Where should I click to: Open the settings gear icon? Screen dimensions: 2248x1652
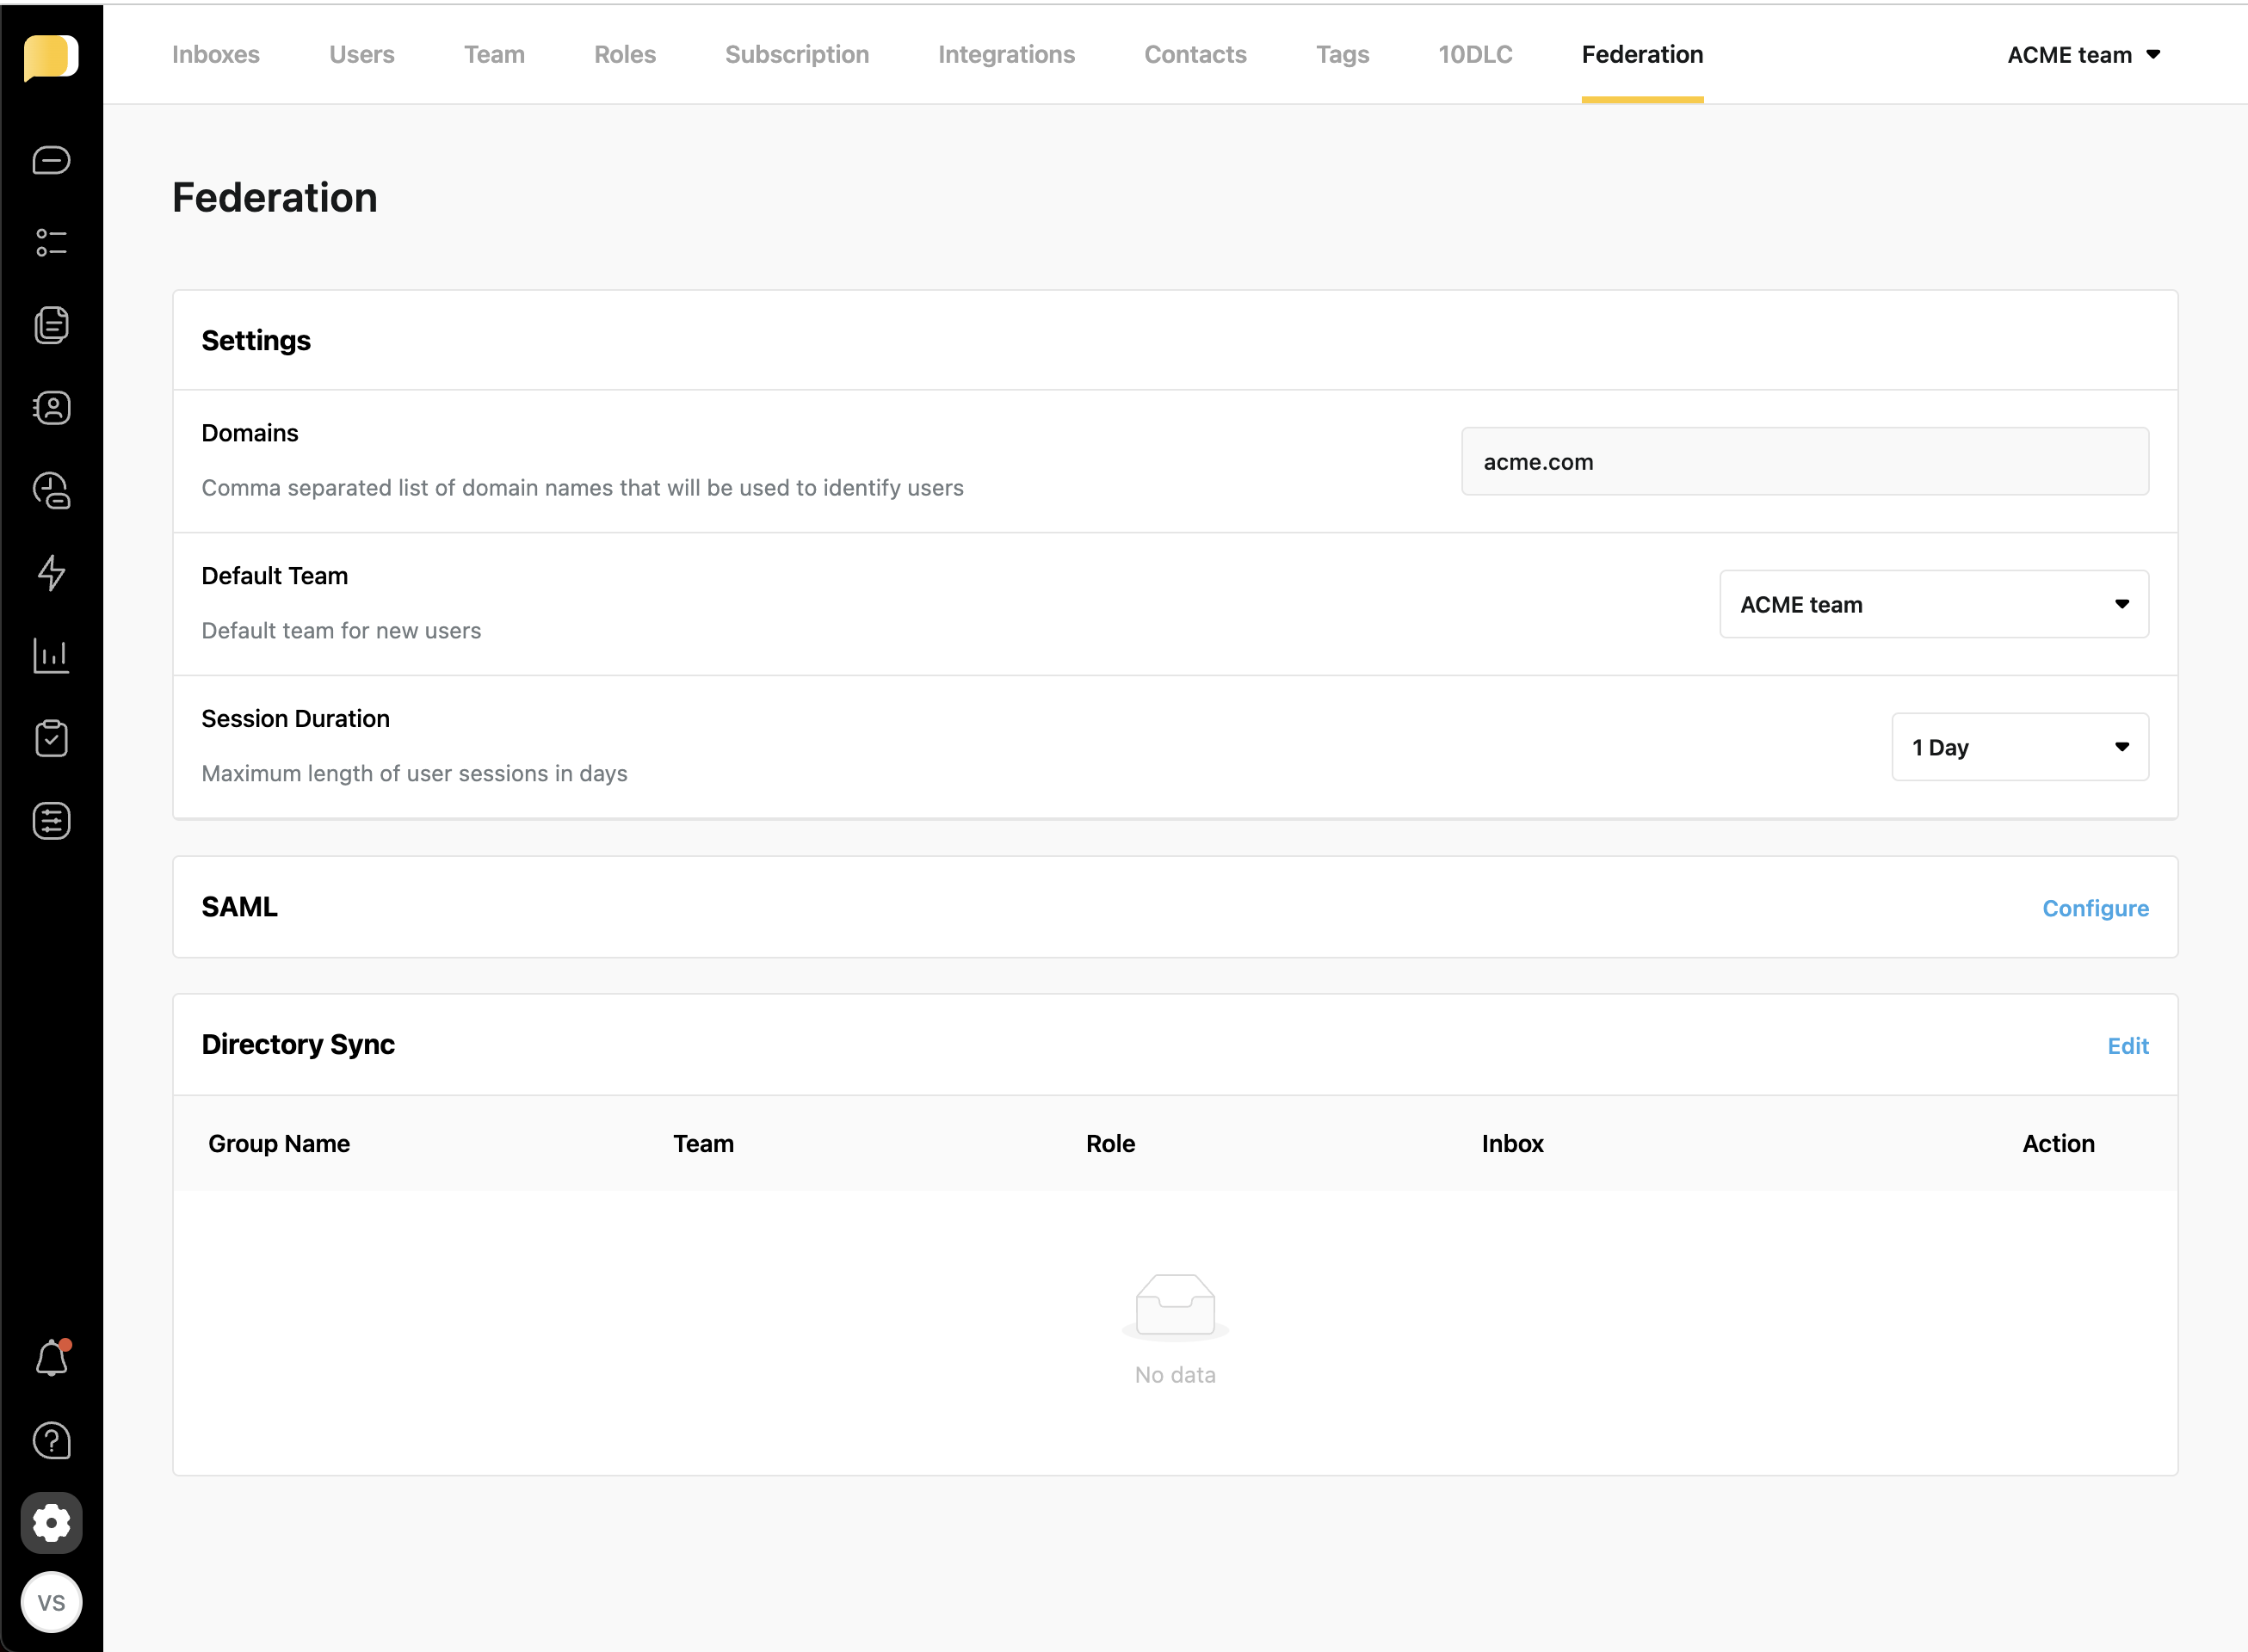point(51,1523)
